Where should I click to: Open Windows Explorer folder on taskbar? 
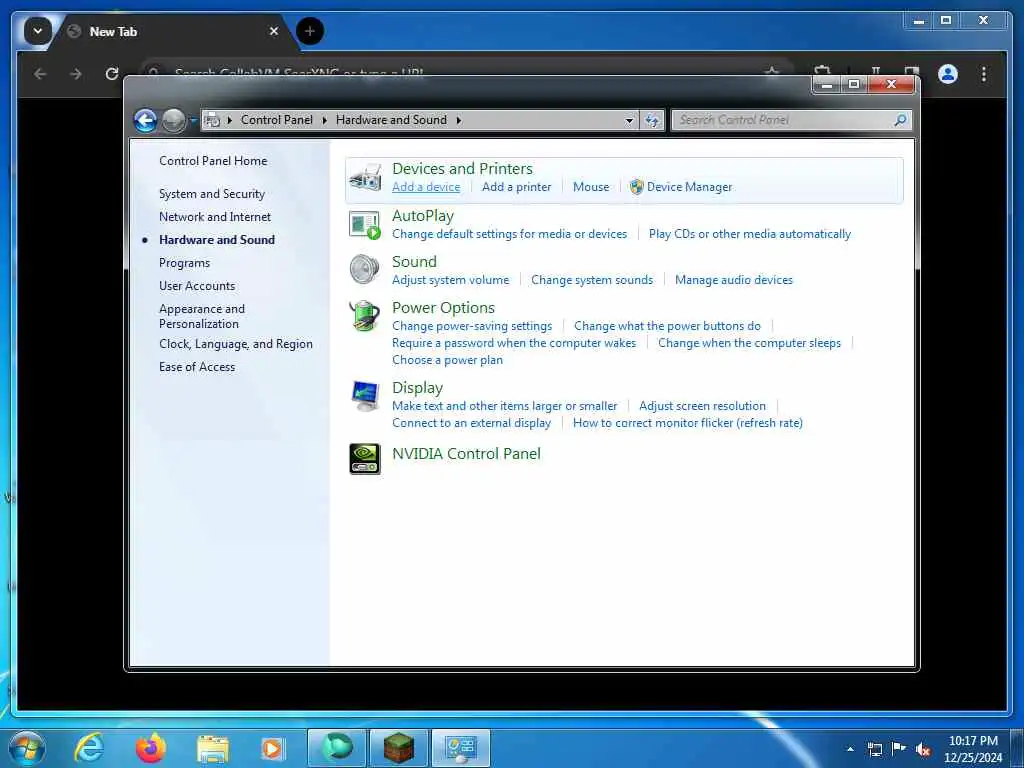pos(213,749)
